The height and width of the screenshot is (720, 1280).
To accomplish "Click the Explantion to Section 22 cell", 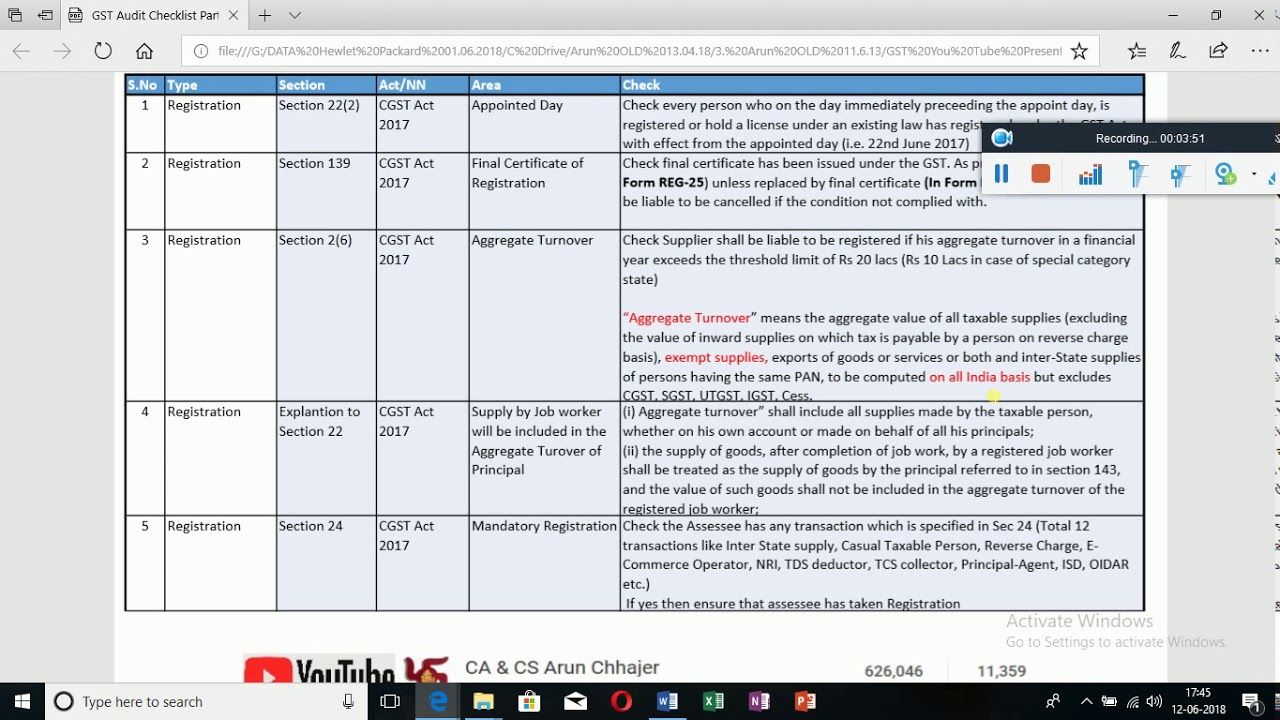I will tap(326, 459).
